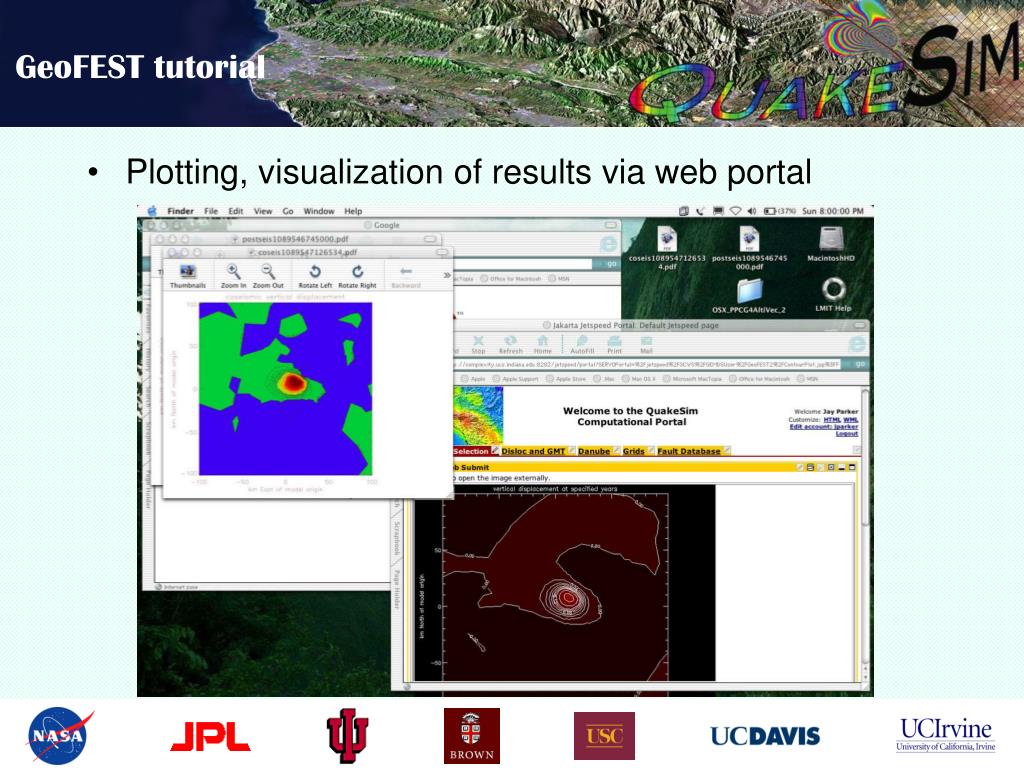Click the Zoom In magnifier tool
This screenshot has width=1024, height=768.
pyautogui.click(x=233, y=276)
